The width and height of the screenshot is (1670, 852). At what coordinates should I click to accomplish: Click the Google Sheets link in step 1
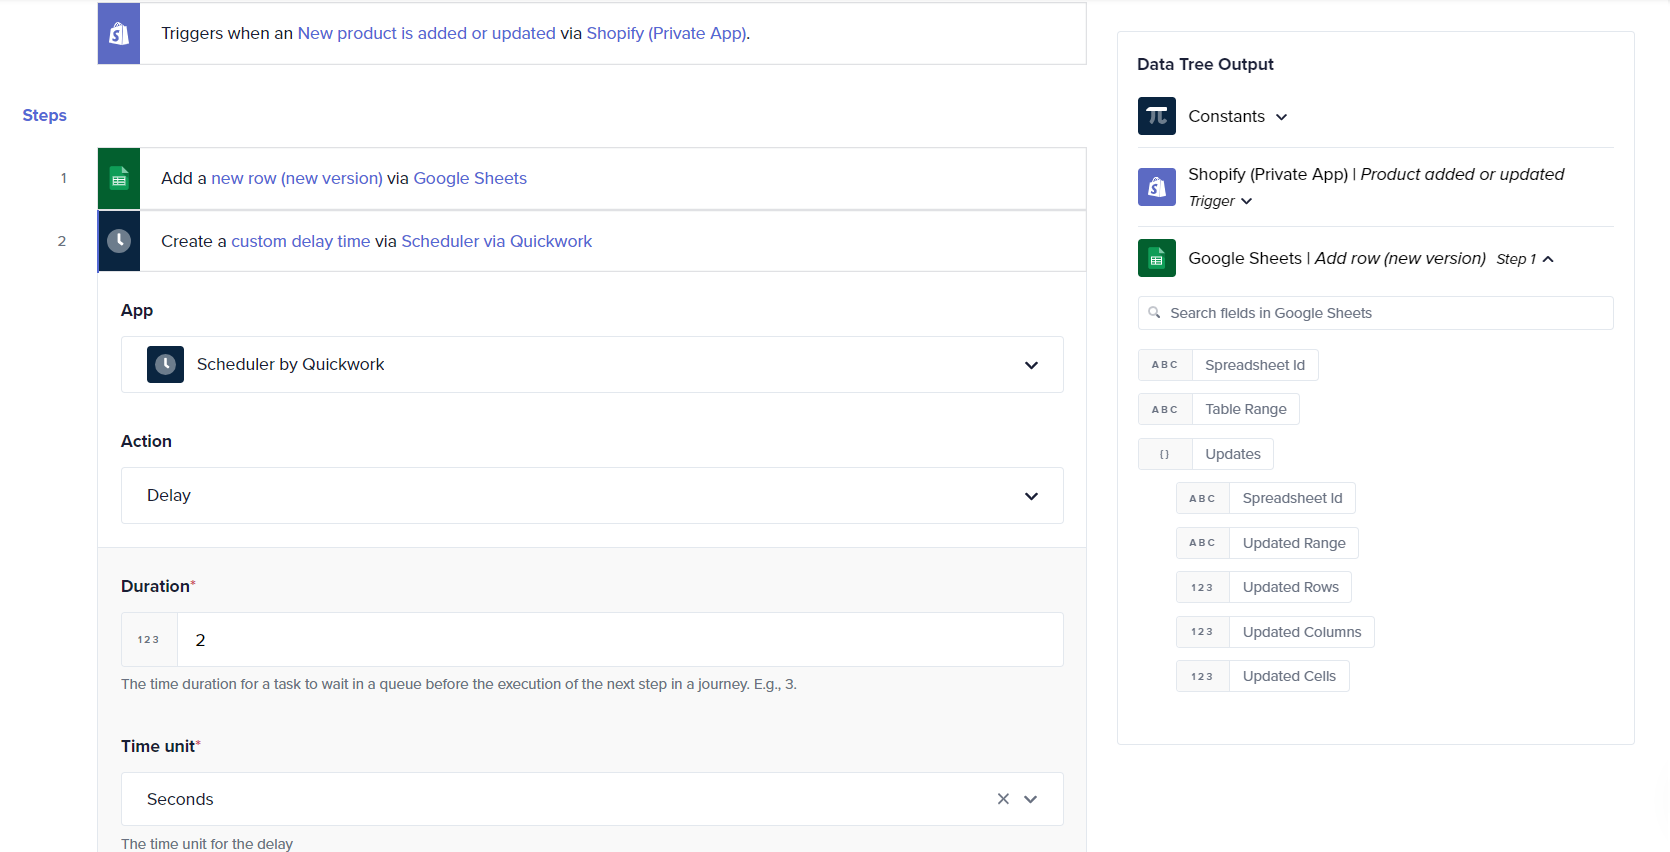470,179
